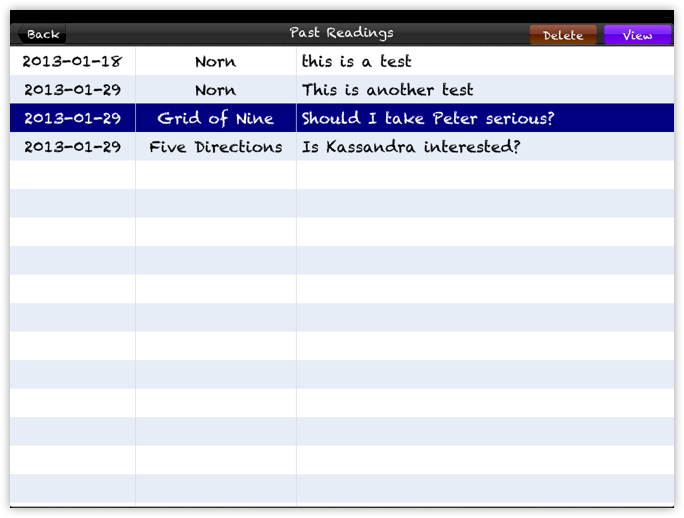Click empty cell under "Is Kassandra interested?"
Viewport: 684px width, 518px height.
tap(484, 175)
